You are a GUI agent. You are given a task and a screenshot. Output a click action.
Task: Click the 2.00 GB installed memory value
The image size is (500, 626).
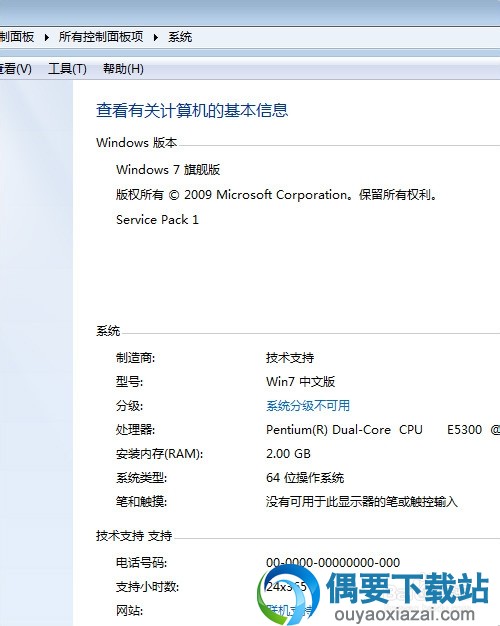coord(288,454)
